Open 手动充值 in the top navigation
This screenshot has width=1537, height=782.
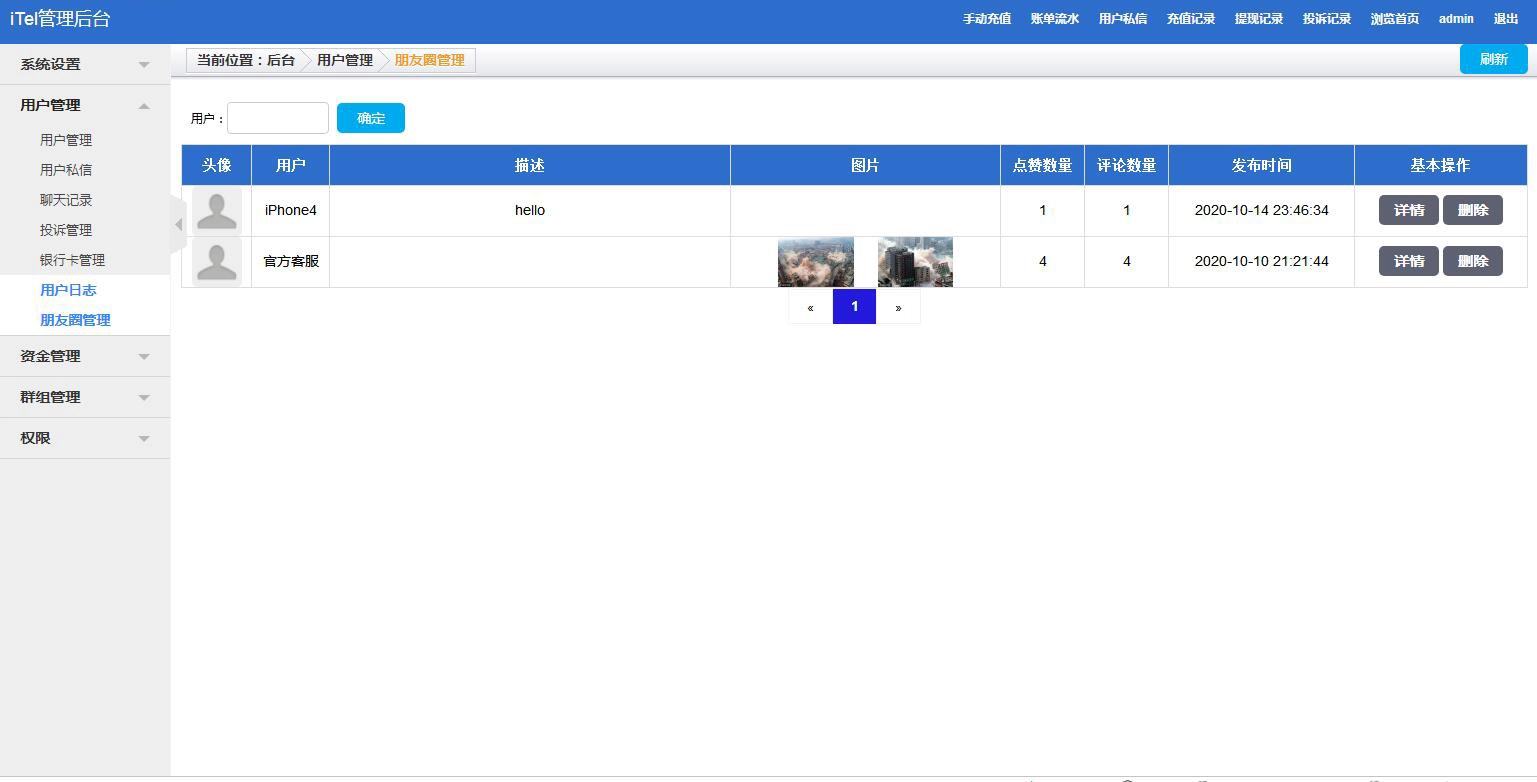[987, 19]
